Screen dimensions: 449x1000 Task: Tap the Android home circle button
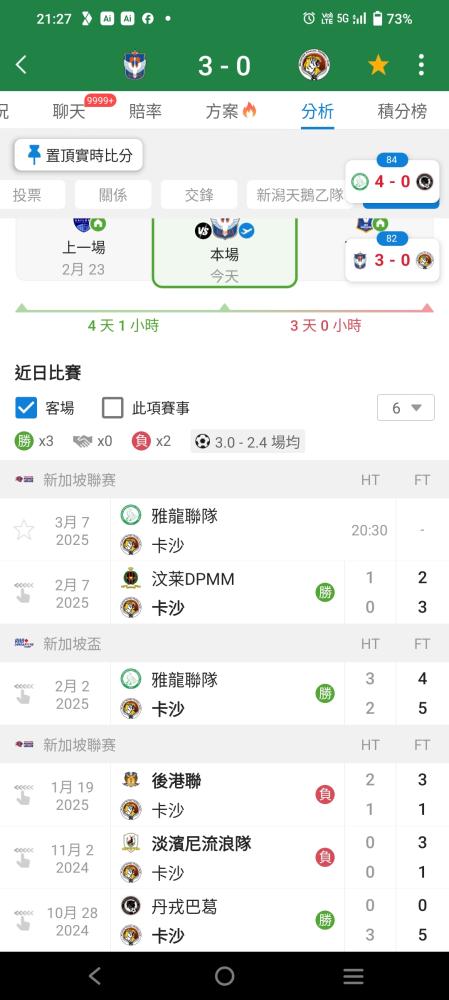pyautogui.click(x=224, y=976)
